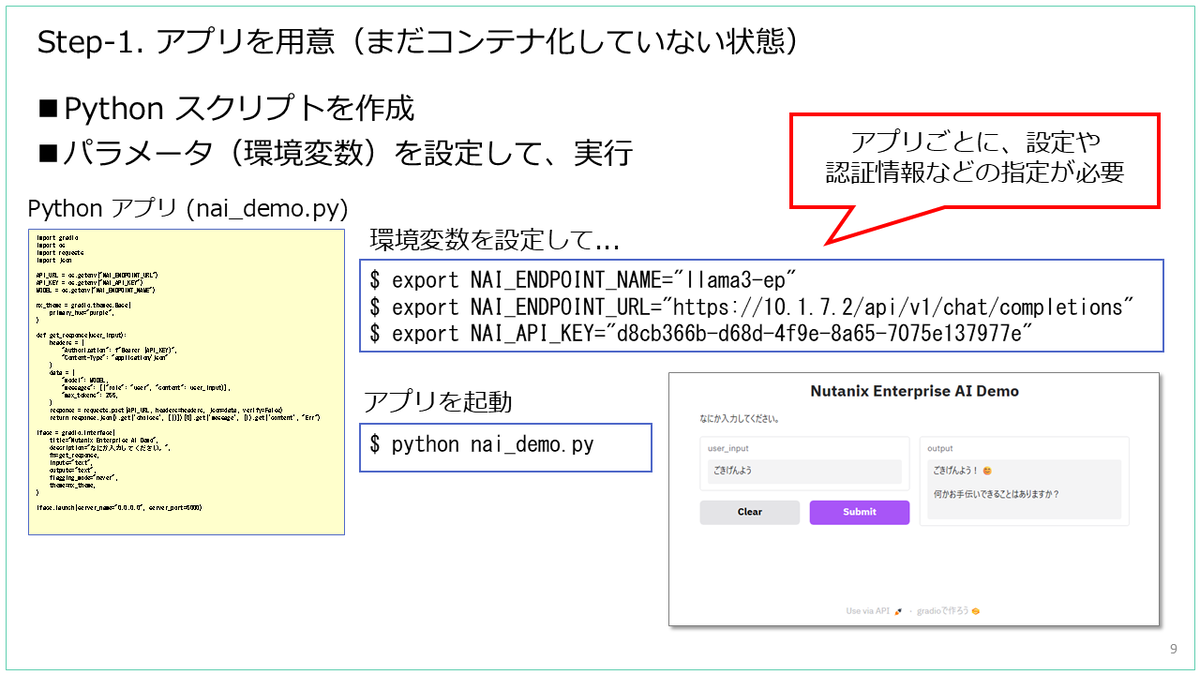Select the python nai_demo.py command
The width and height of the screenshot is (1200, 675).
pyautogui.click(x=481, y=444)
